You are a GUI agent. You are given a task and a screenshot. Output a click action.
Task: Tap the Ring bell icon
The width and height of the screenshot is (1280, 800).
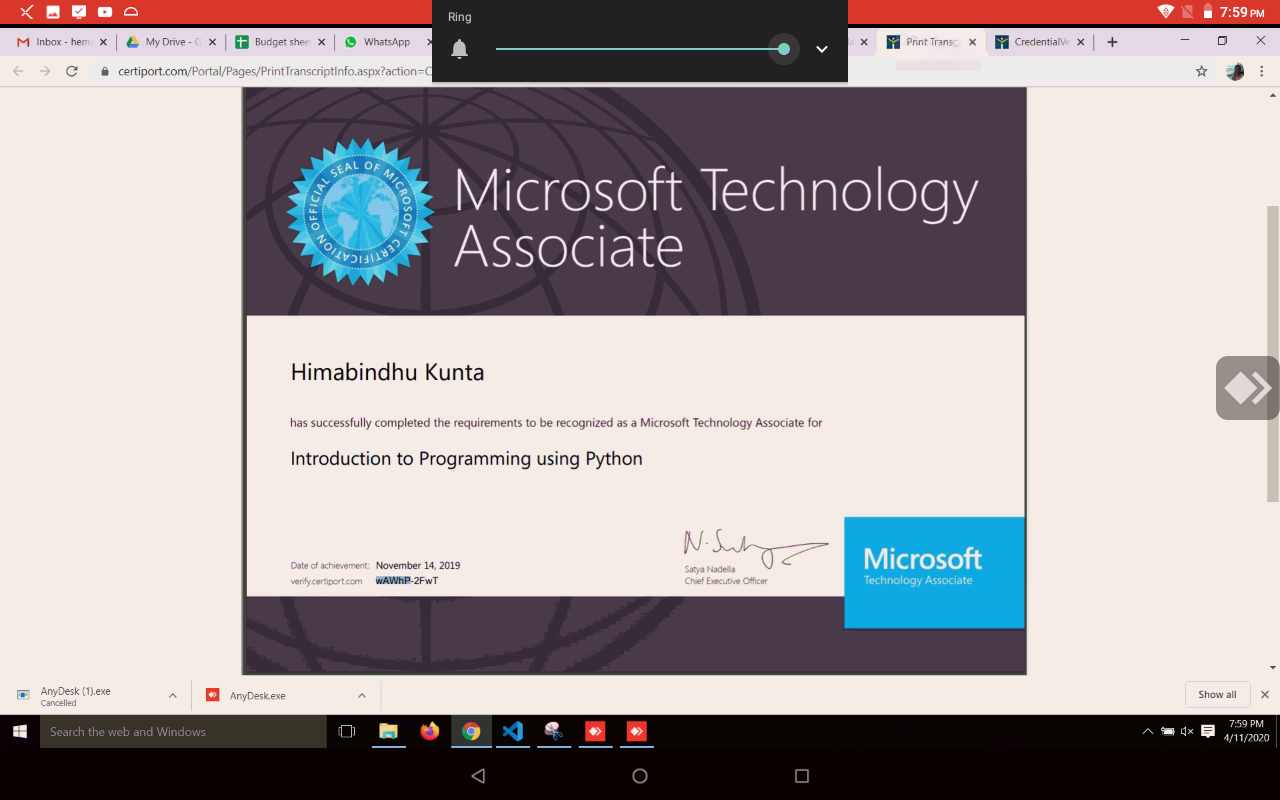pos(459,49)
